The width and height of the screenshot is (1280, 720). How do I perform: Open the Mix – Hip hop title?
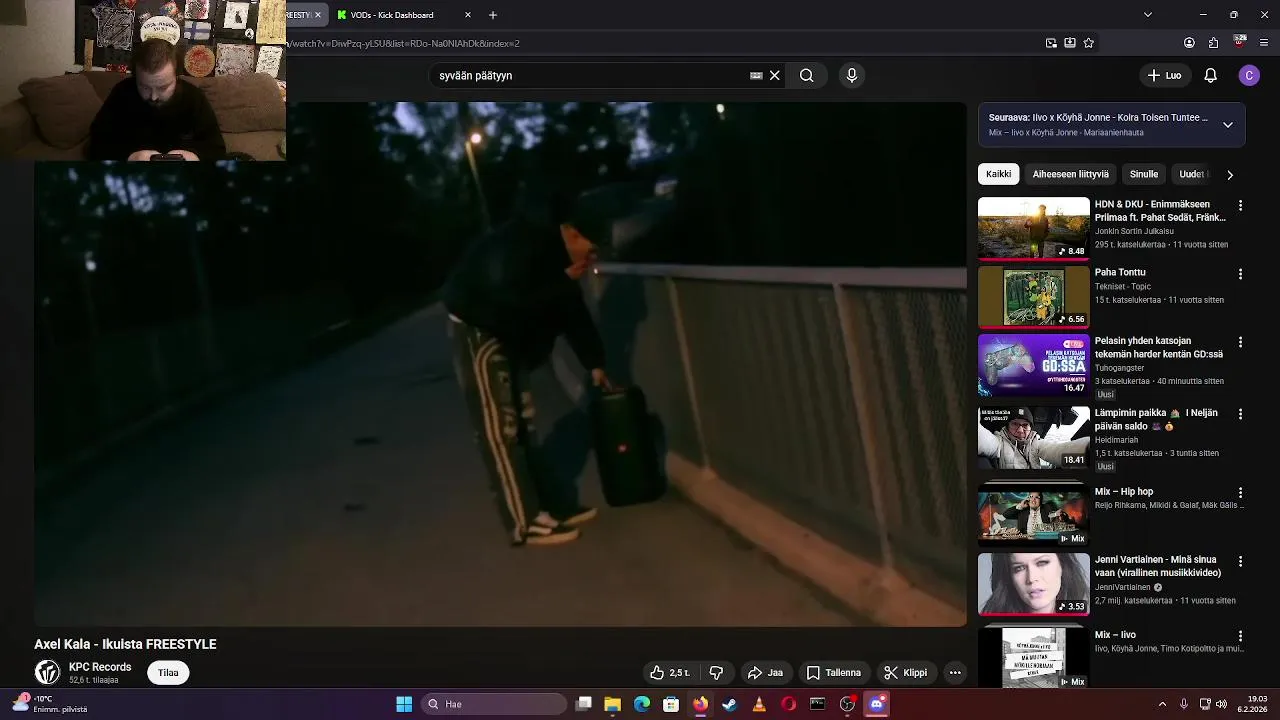point(1124,492)
